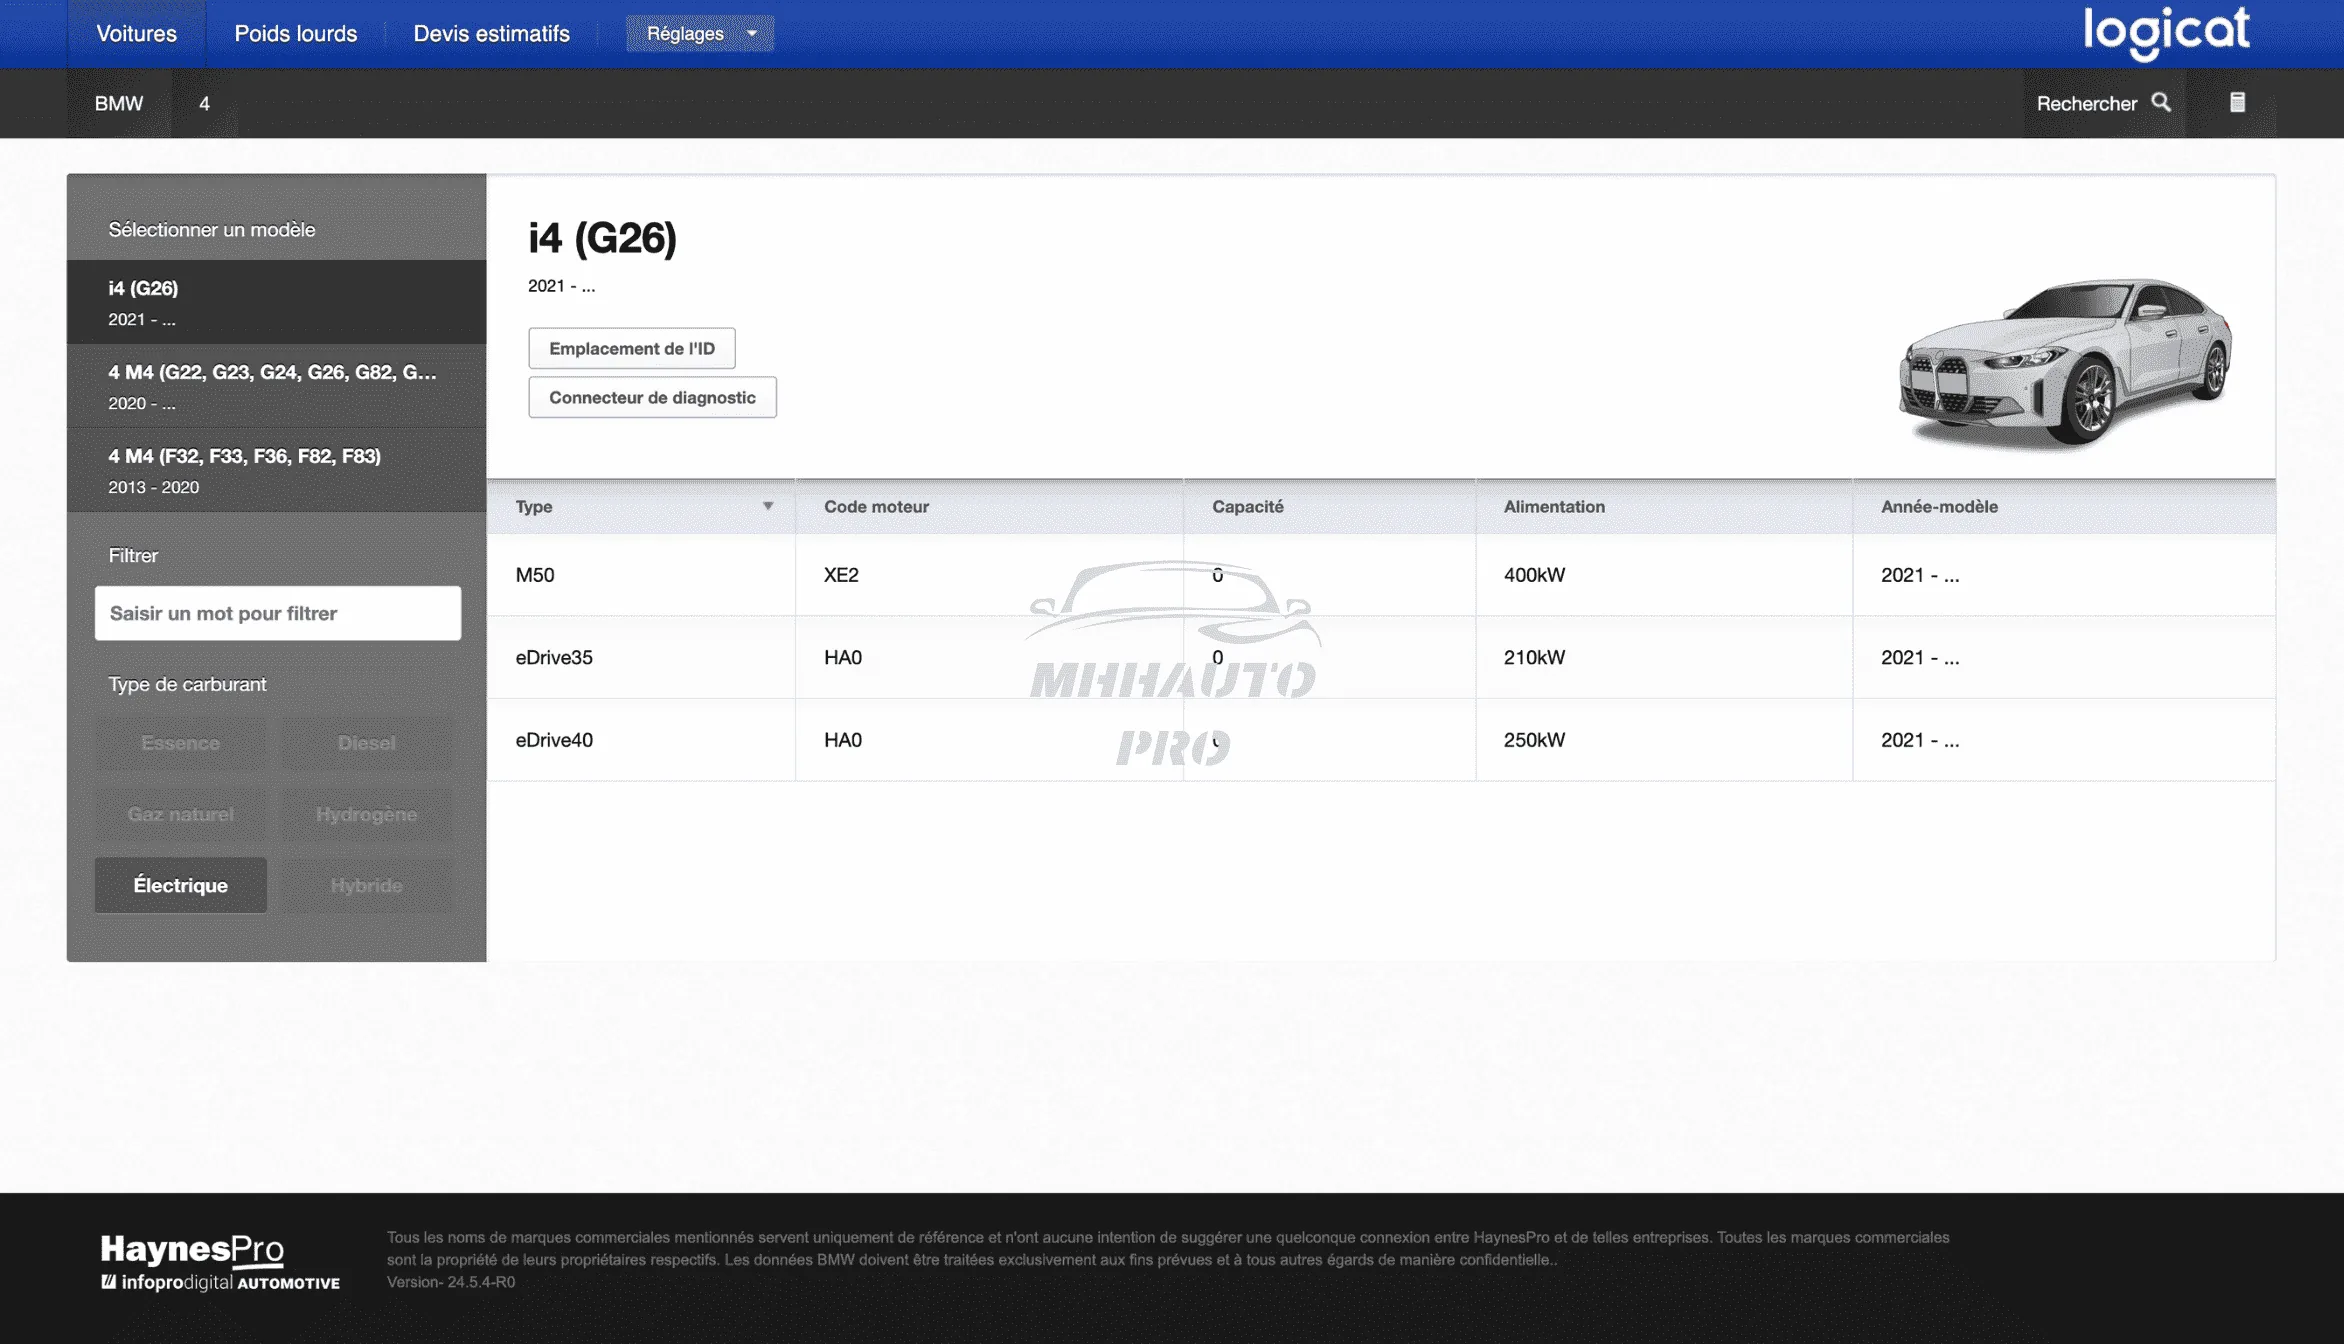Toggle the Électrique fuel filter
Screen dimensions: 2344x1344
coord(181,885)
